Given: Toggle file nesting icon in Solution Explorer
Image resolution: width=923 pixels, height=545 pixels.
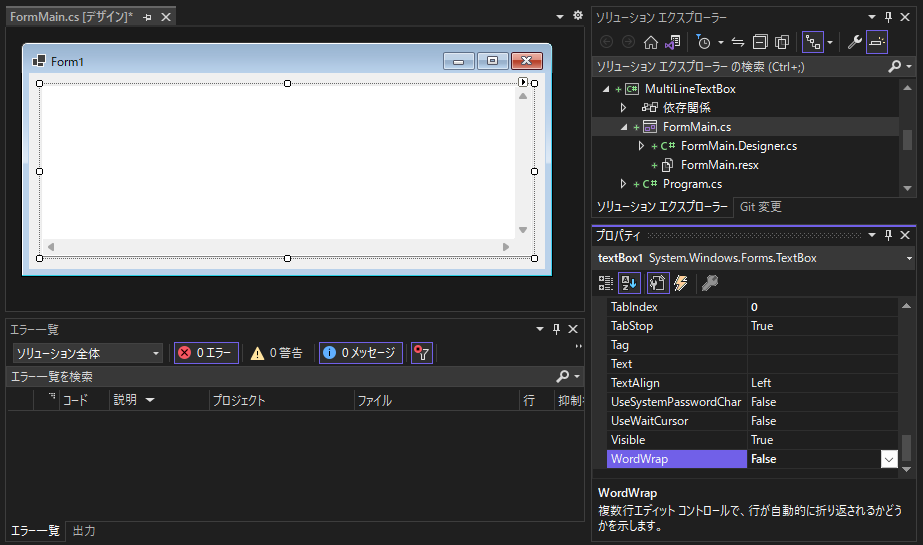Looking at the screenshot, I should (813, 42).
